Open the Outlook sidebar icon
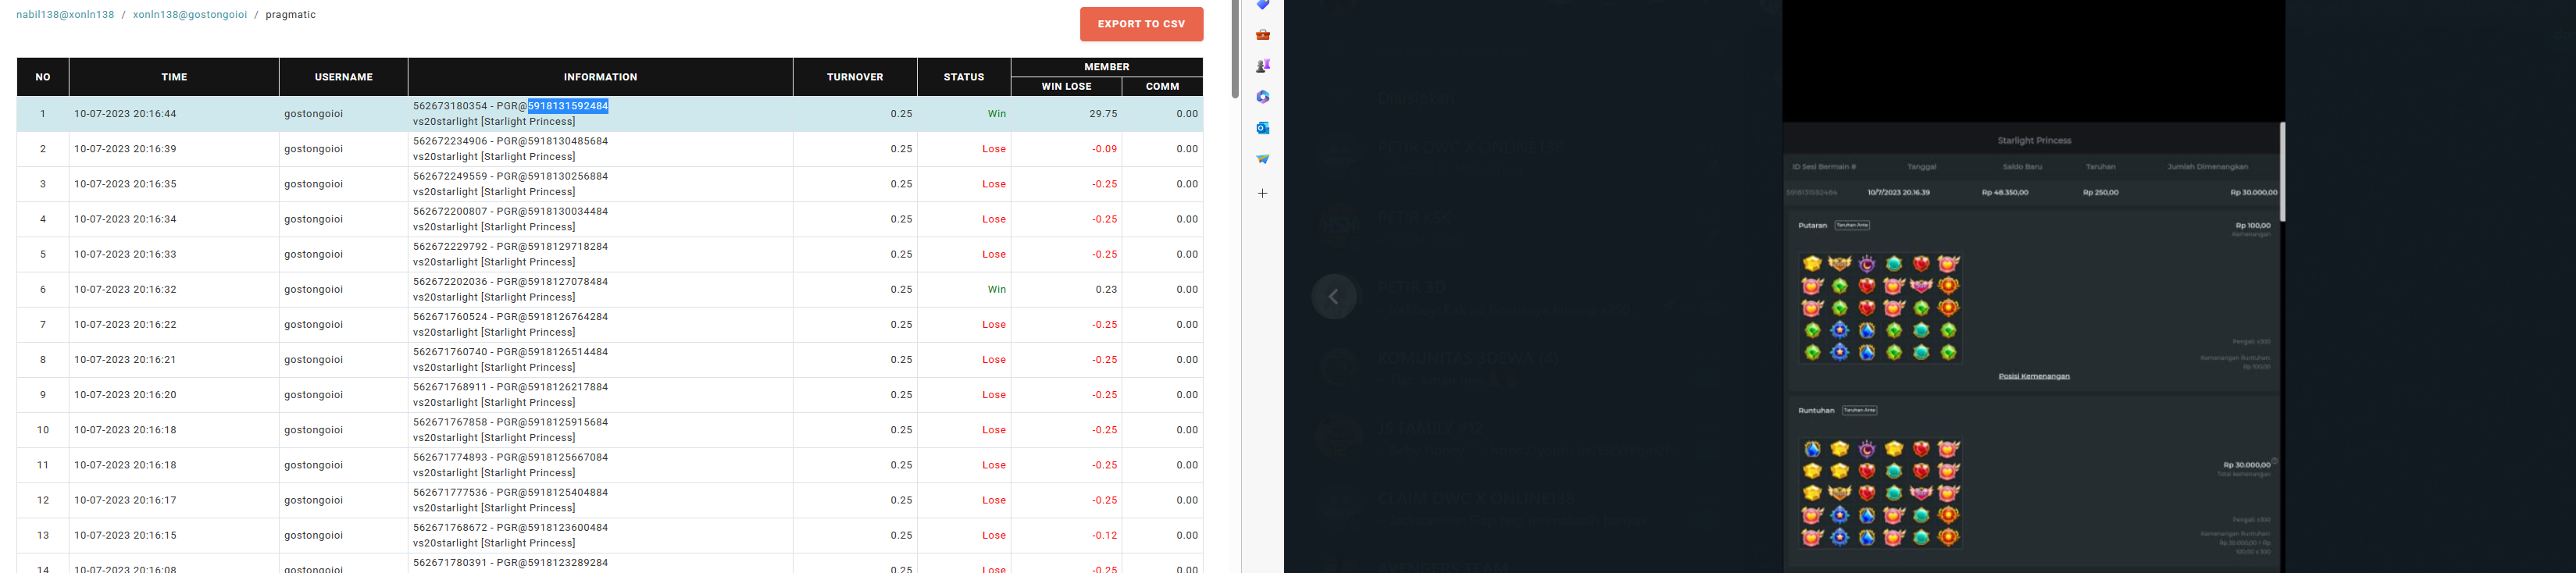Image resolution: width=2576 pixels, height=573 pixels. [1263, 128]
